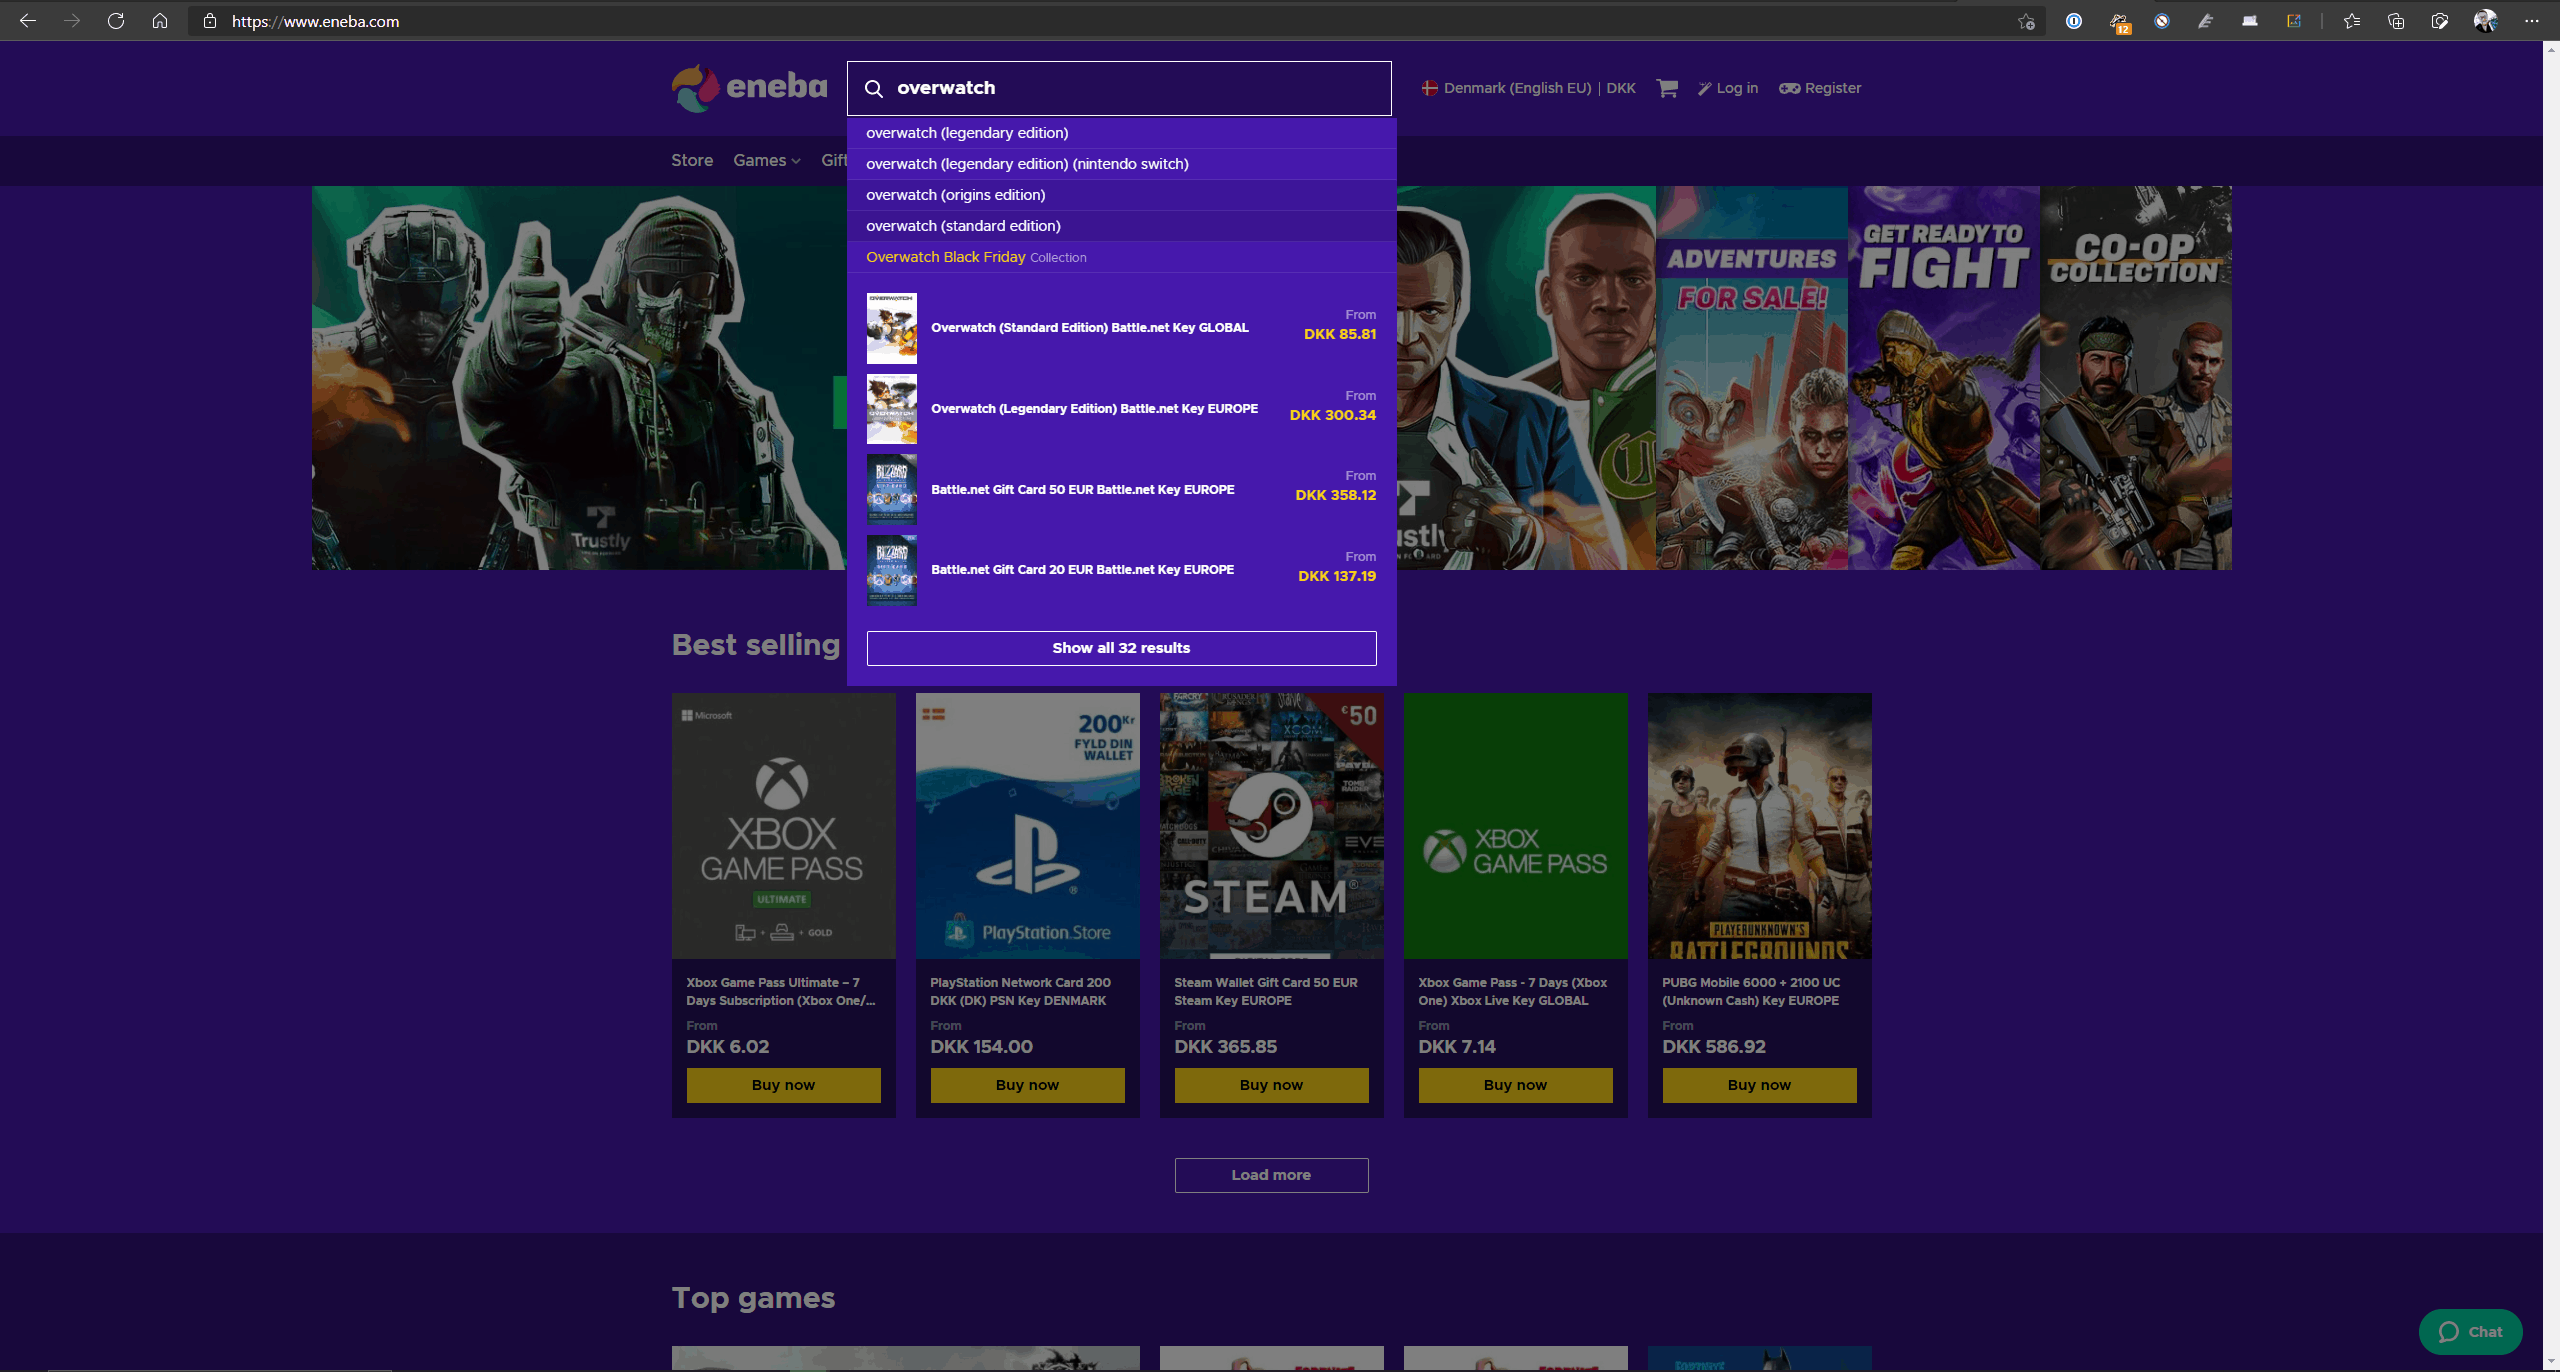Open the compass-shaped extension icon

pyautogui.click(x=2162, y=21)
